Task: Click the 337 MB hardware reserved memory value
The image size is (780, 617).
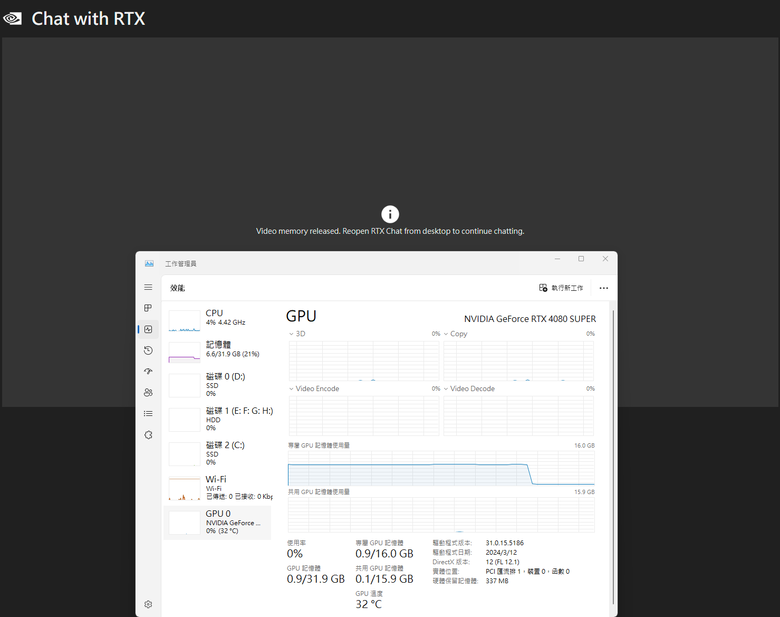Action: click(497, 581)
